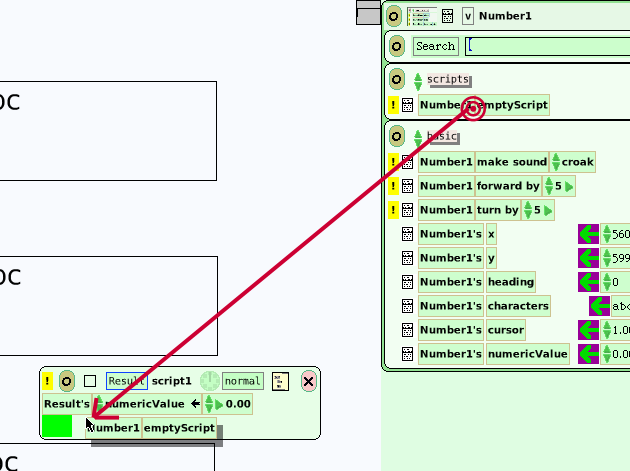Run forward by with its yellow exclamation
Viewport: 630px width, 471px height.
coord(393,186)
